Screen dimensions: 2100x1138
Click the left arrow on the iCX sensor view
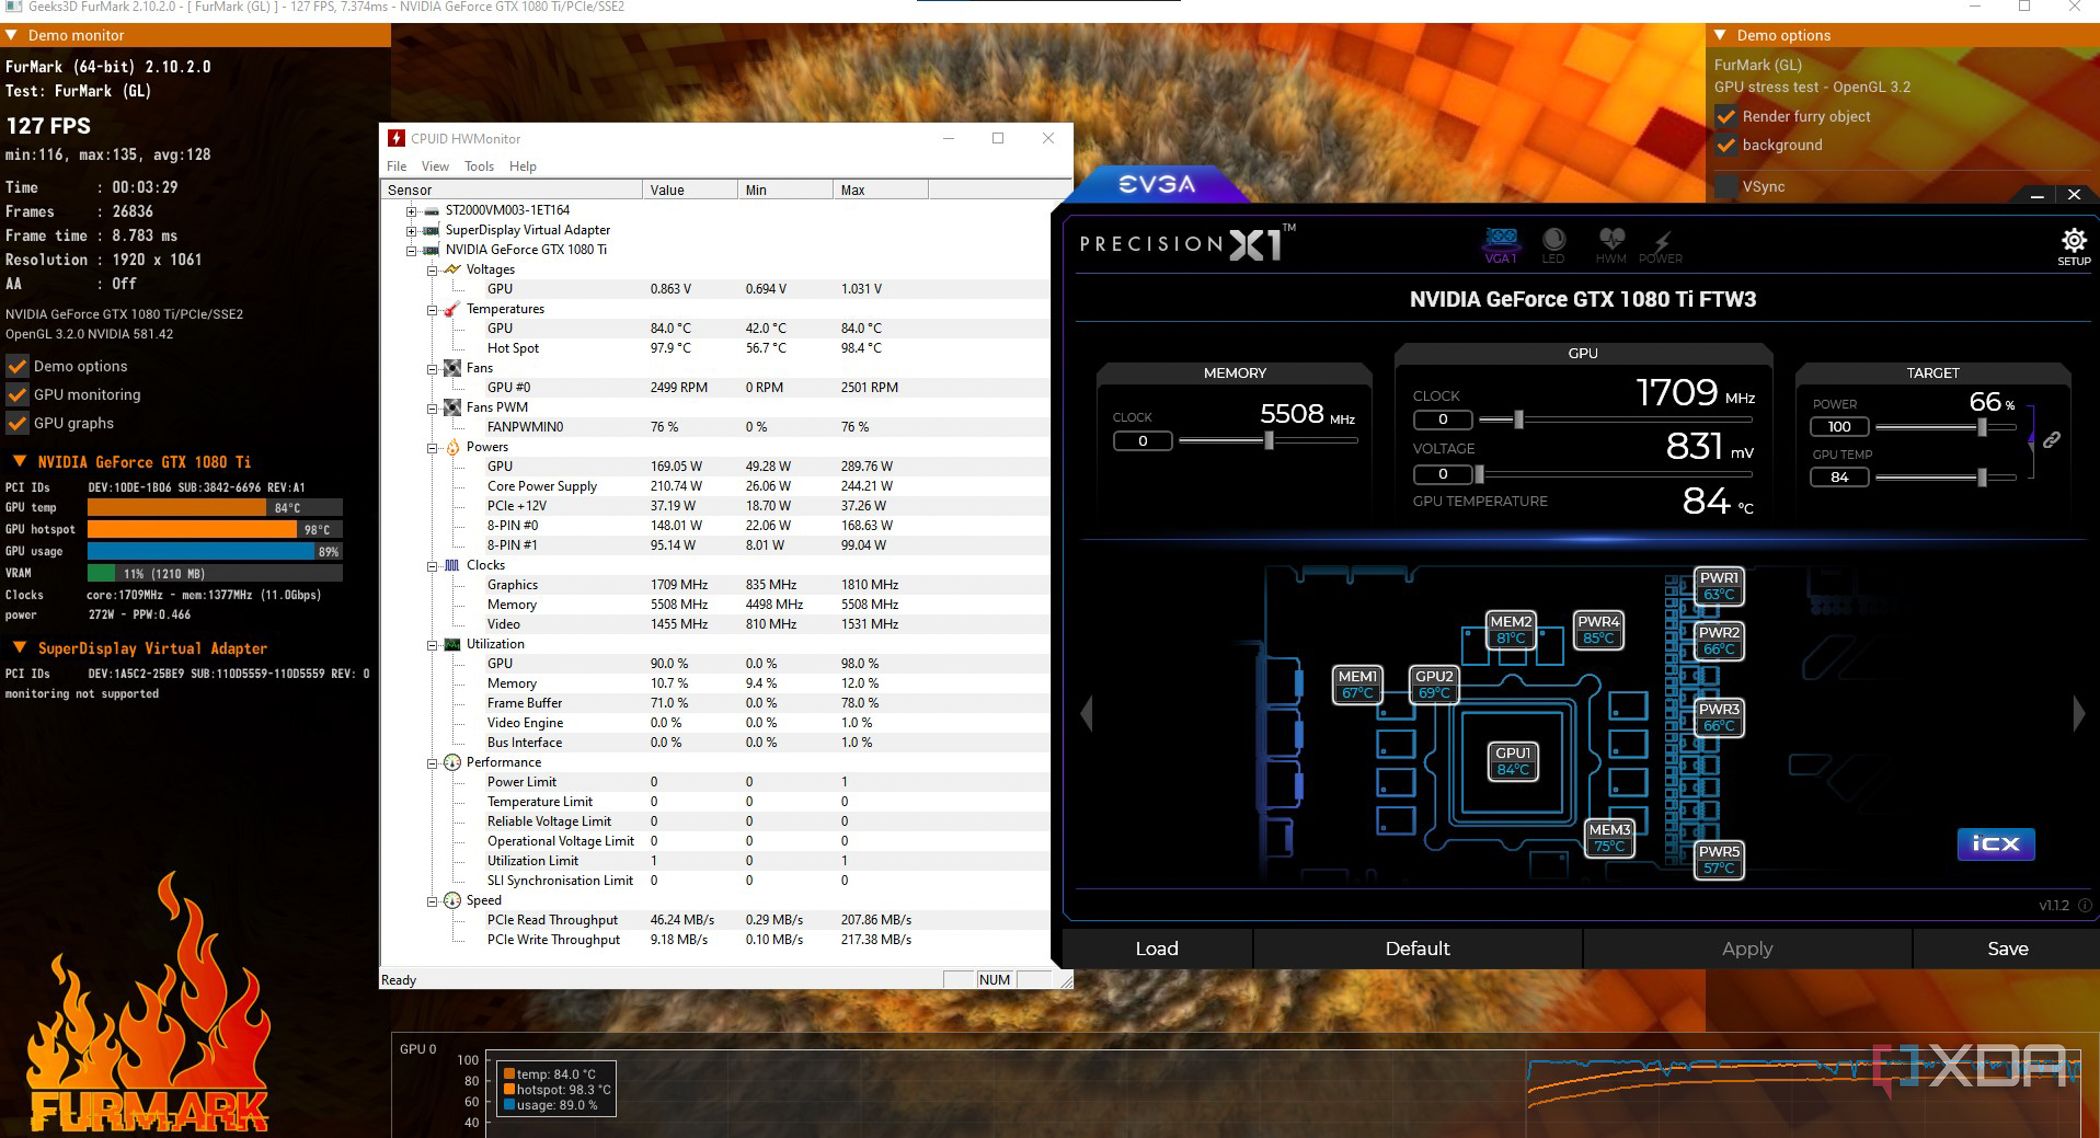point(1087,713)
